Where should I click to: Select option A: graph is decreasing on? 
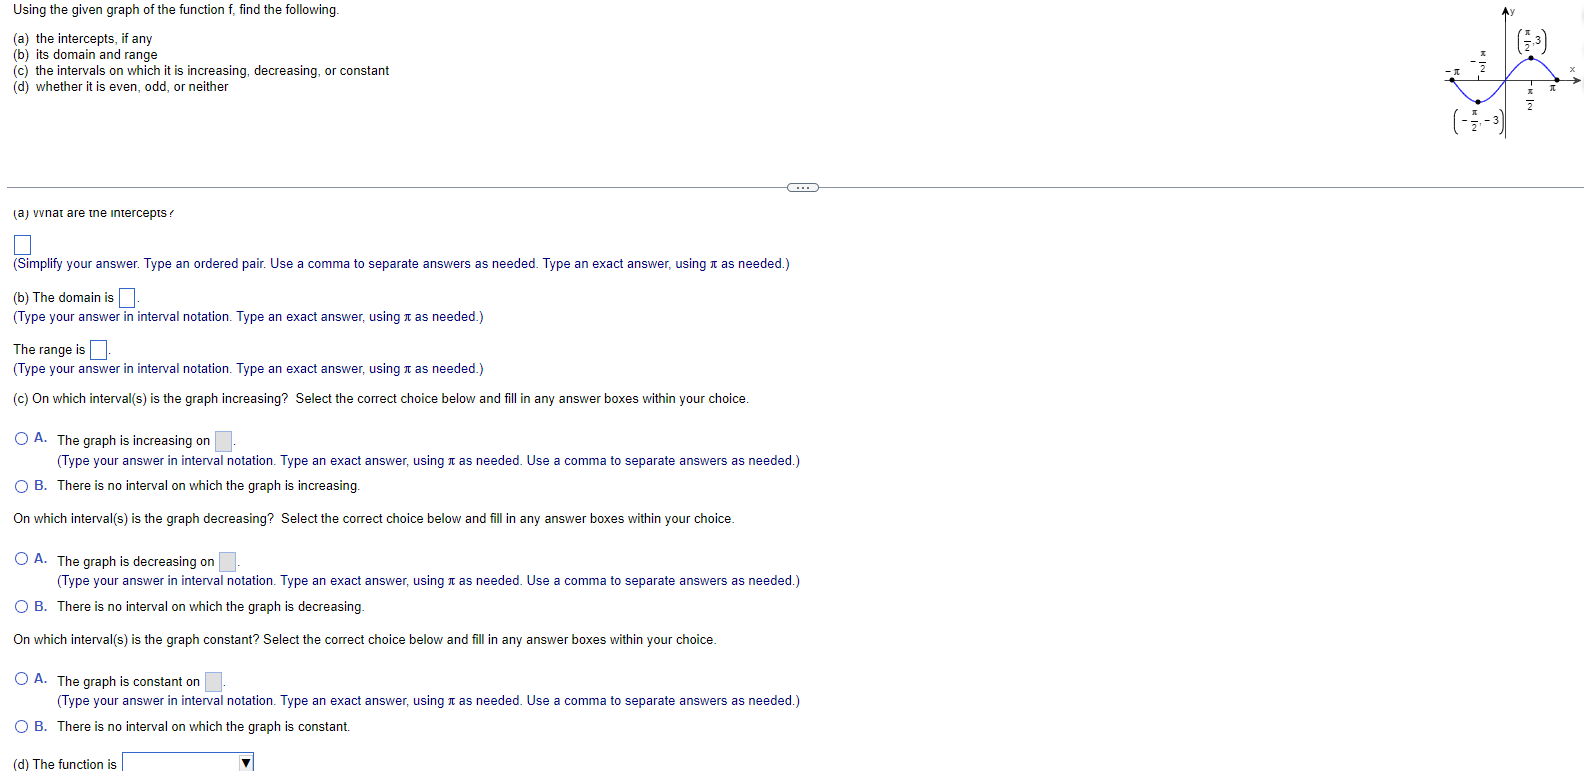(22, 559)
